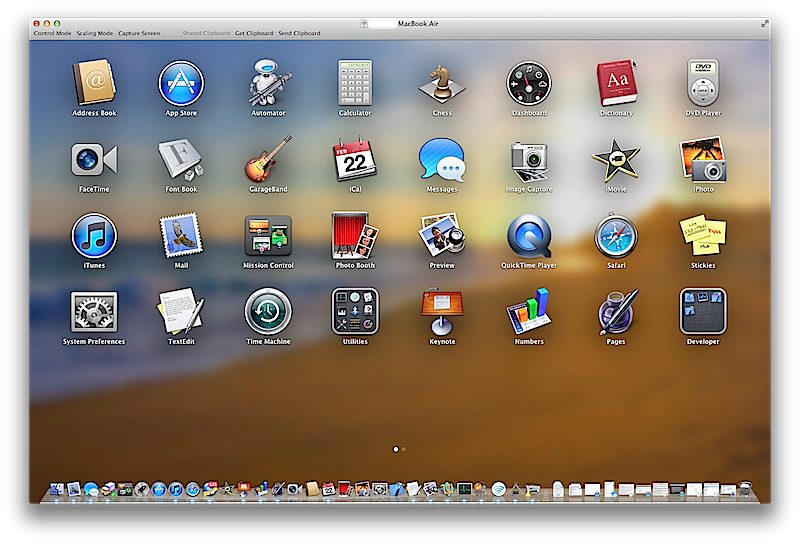Screen dimensions: 800x544
Task: Click the FaceTime camera in the Dock
Action: tap(294, 489)
